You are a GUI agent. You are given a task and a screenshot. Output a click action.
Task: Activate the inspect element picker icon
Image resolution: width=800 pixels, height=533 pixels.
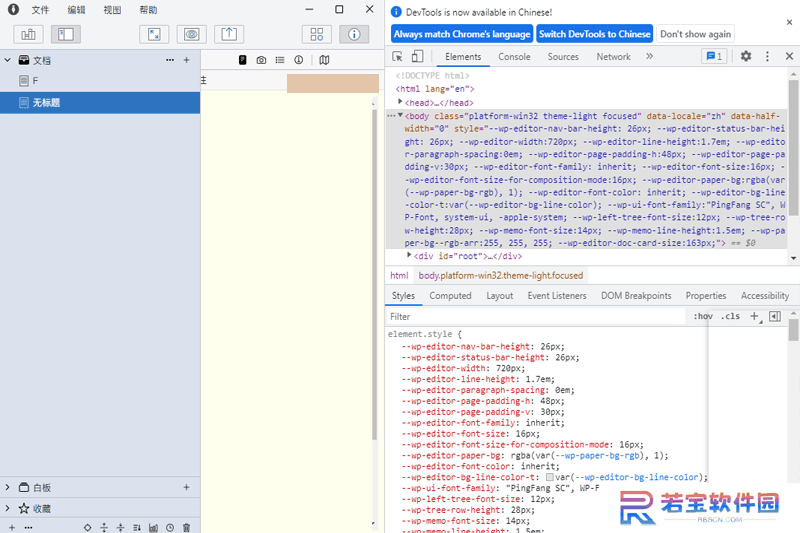tap(397, 57)
